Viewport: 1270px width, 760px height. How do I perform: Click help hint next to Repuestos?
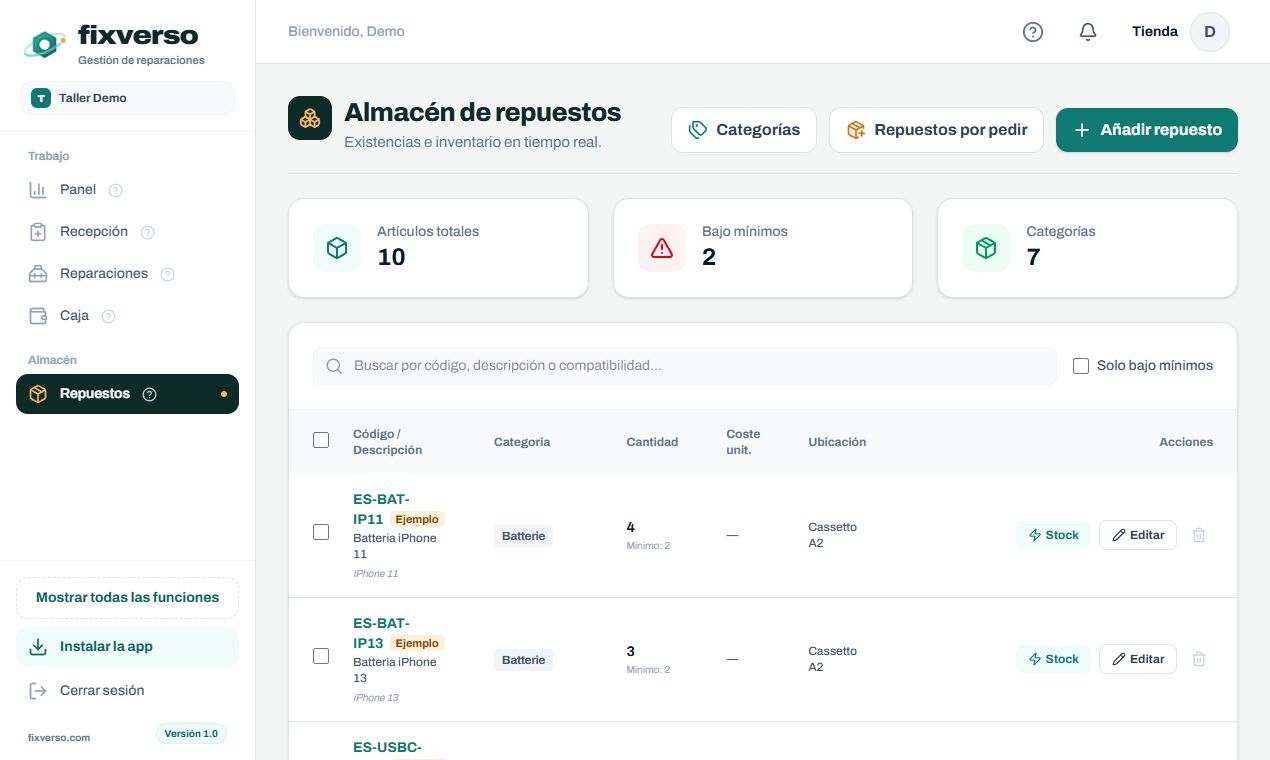tap(149, 394)
